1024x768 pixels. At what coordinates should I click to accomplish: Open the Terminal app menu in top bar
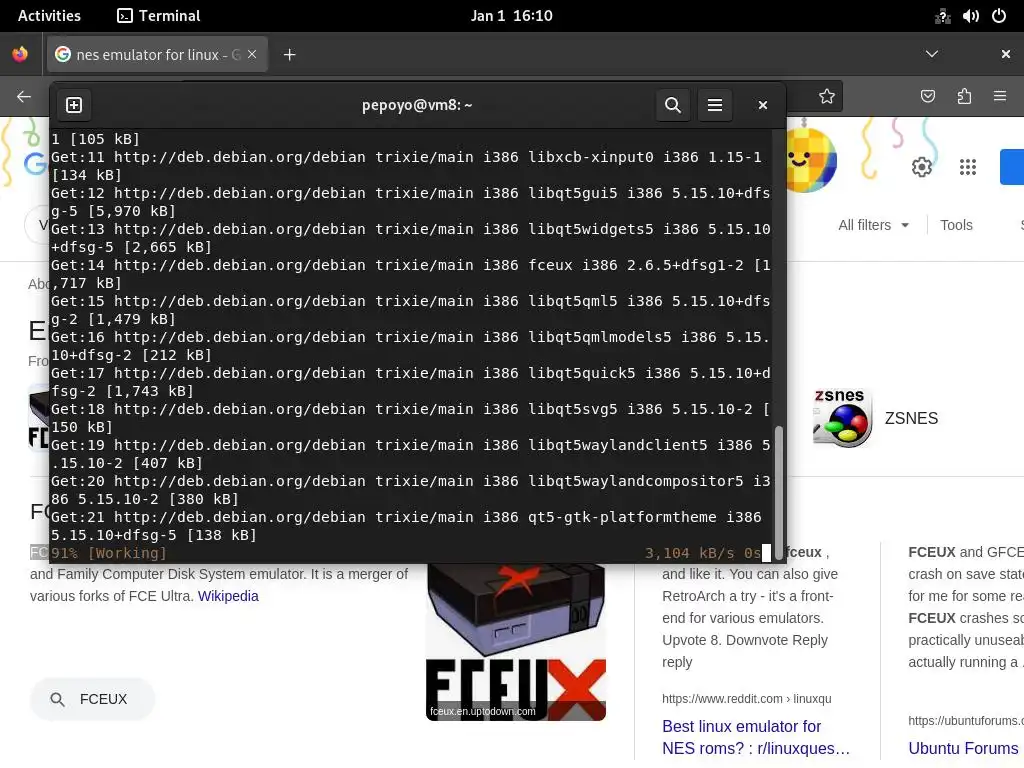(159, 16)
